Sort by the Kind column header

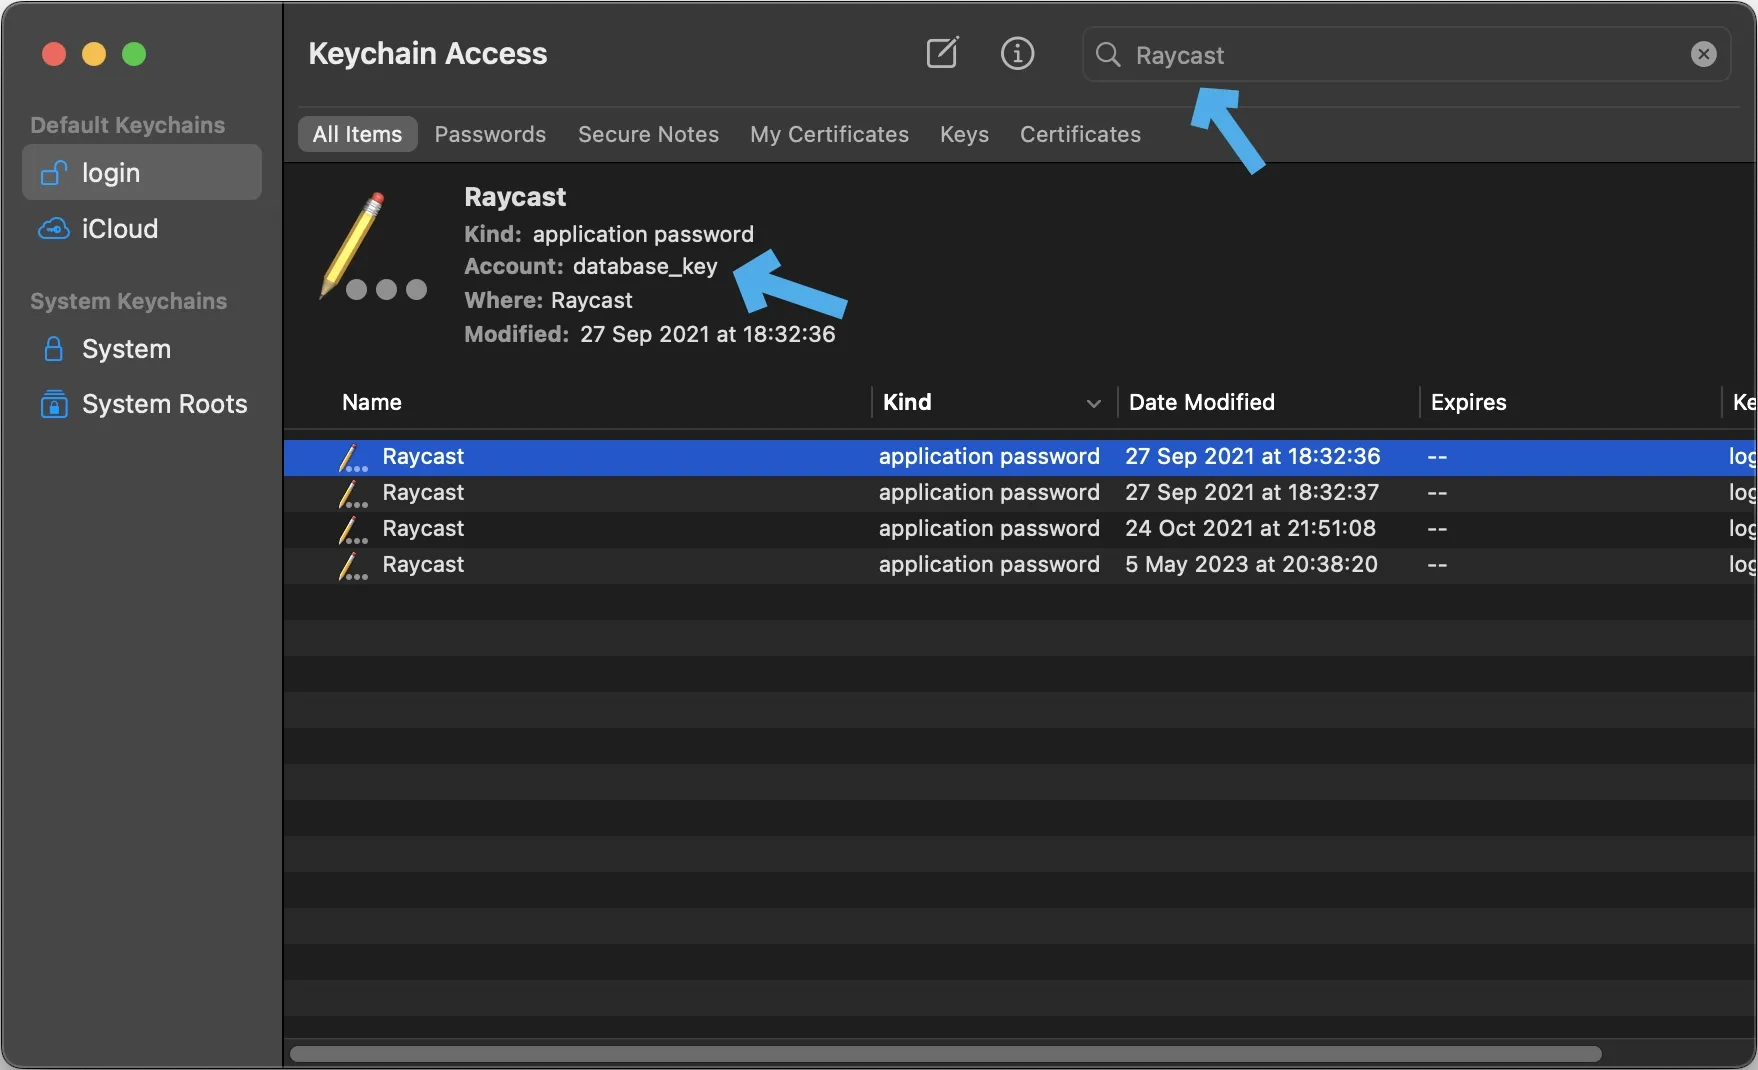907,402
